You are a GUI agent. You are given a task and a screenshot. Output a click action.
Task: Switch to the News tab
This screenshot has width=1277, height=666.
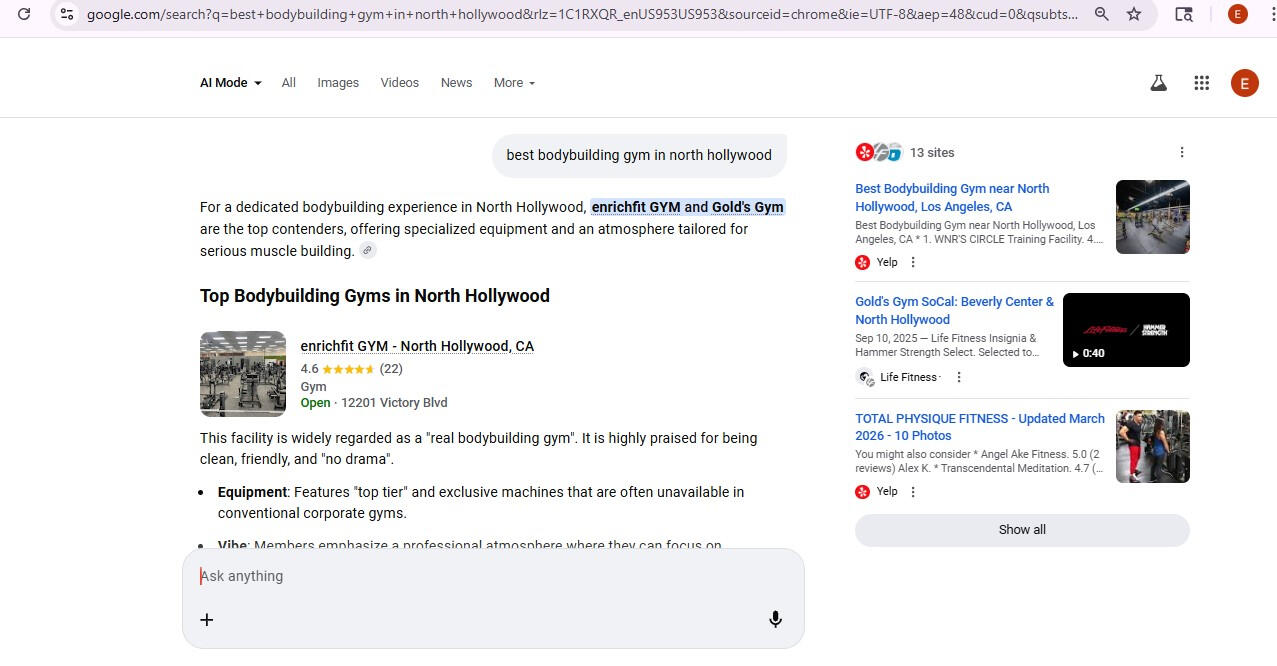click(456, 83)
